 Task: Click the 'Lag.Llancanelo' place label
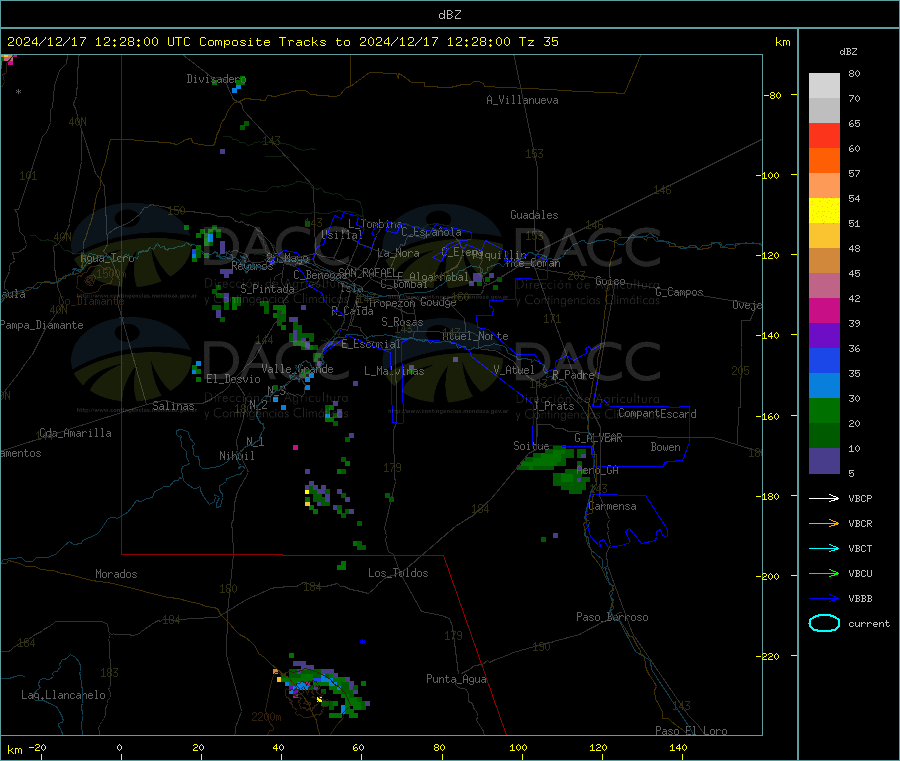click(63, 695)
